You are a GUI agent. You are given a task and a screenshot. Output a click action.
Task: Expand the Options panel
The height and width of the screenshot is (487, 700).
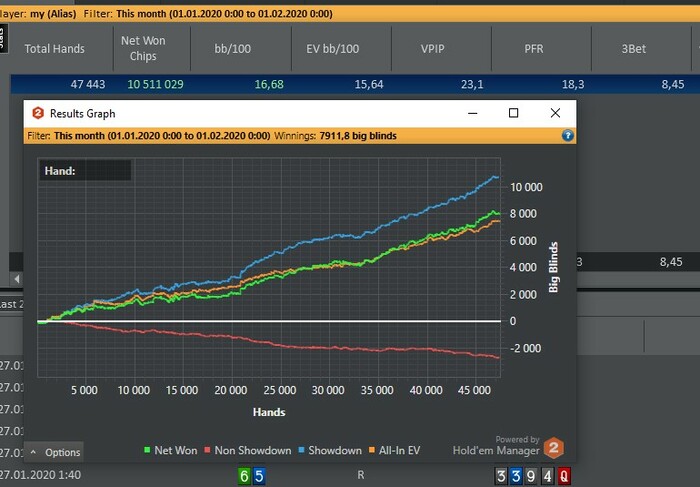tap(55, 452)
